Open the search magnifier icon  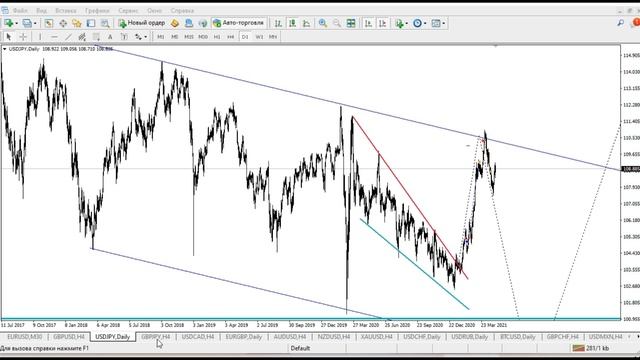(x=620, y=23)
